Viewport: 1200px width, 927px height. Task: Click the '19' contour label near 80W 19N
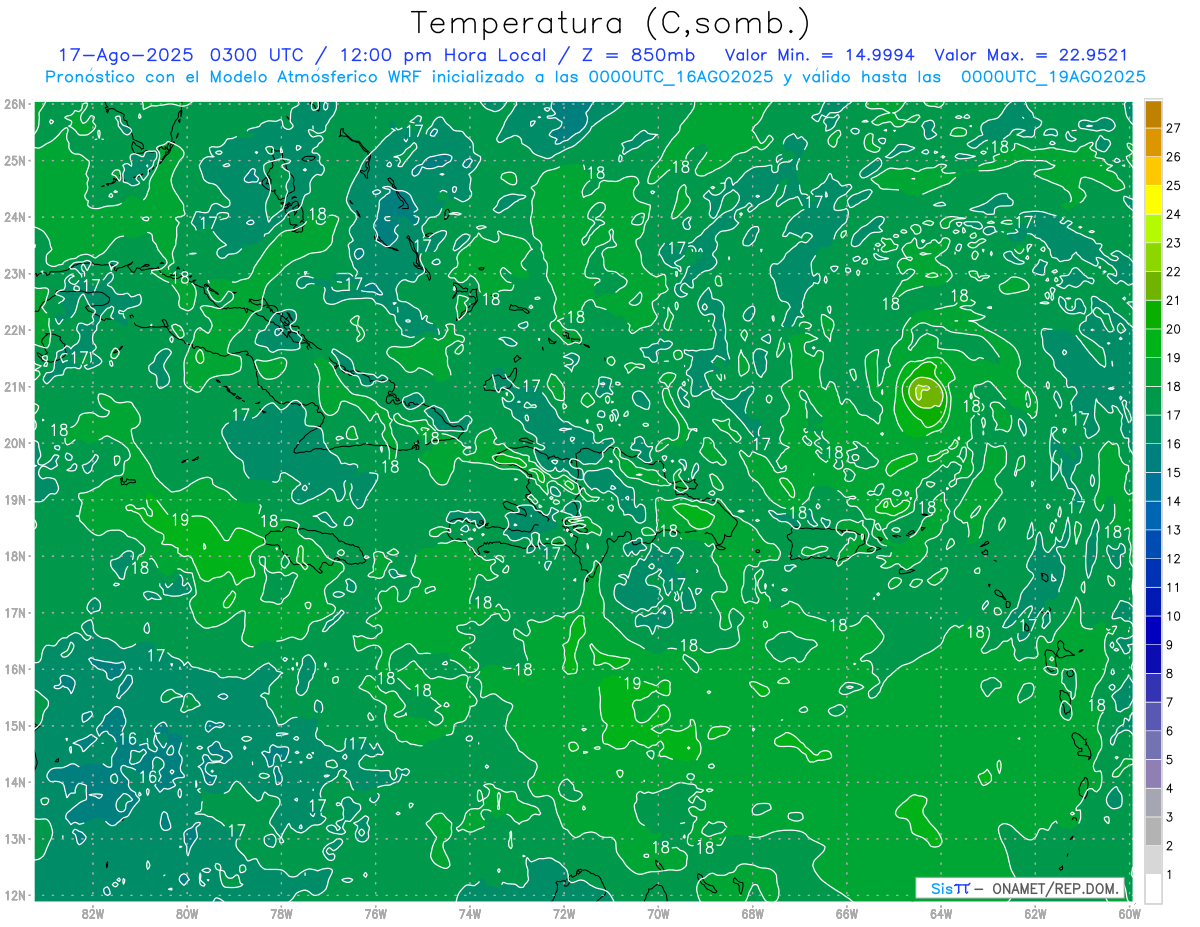point(180,519)
